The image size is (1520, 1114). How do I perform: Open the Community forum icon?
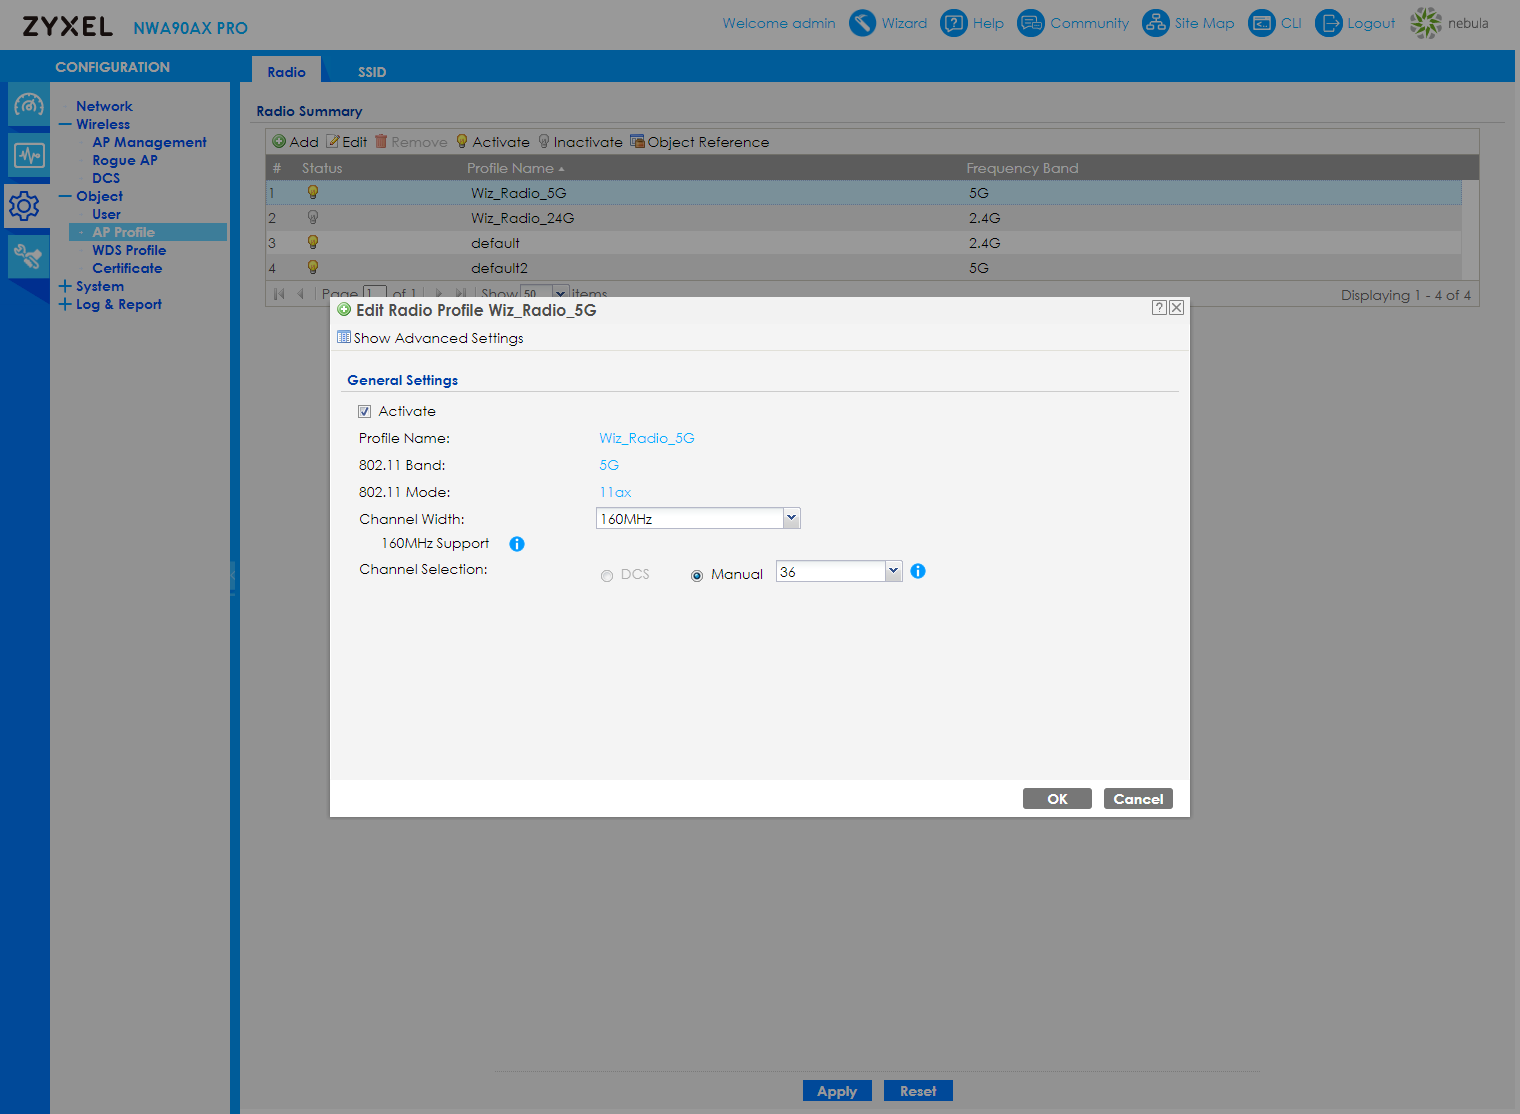[x=1030, y=23]
